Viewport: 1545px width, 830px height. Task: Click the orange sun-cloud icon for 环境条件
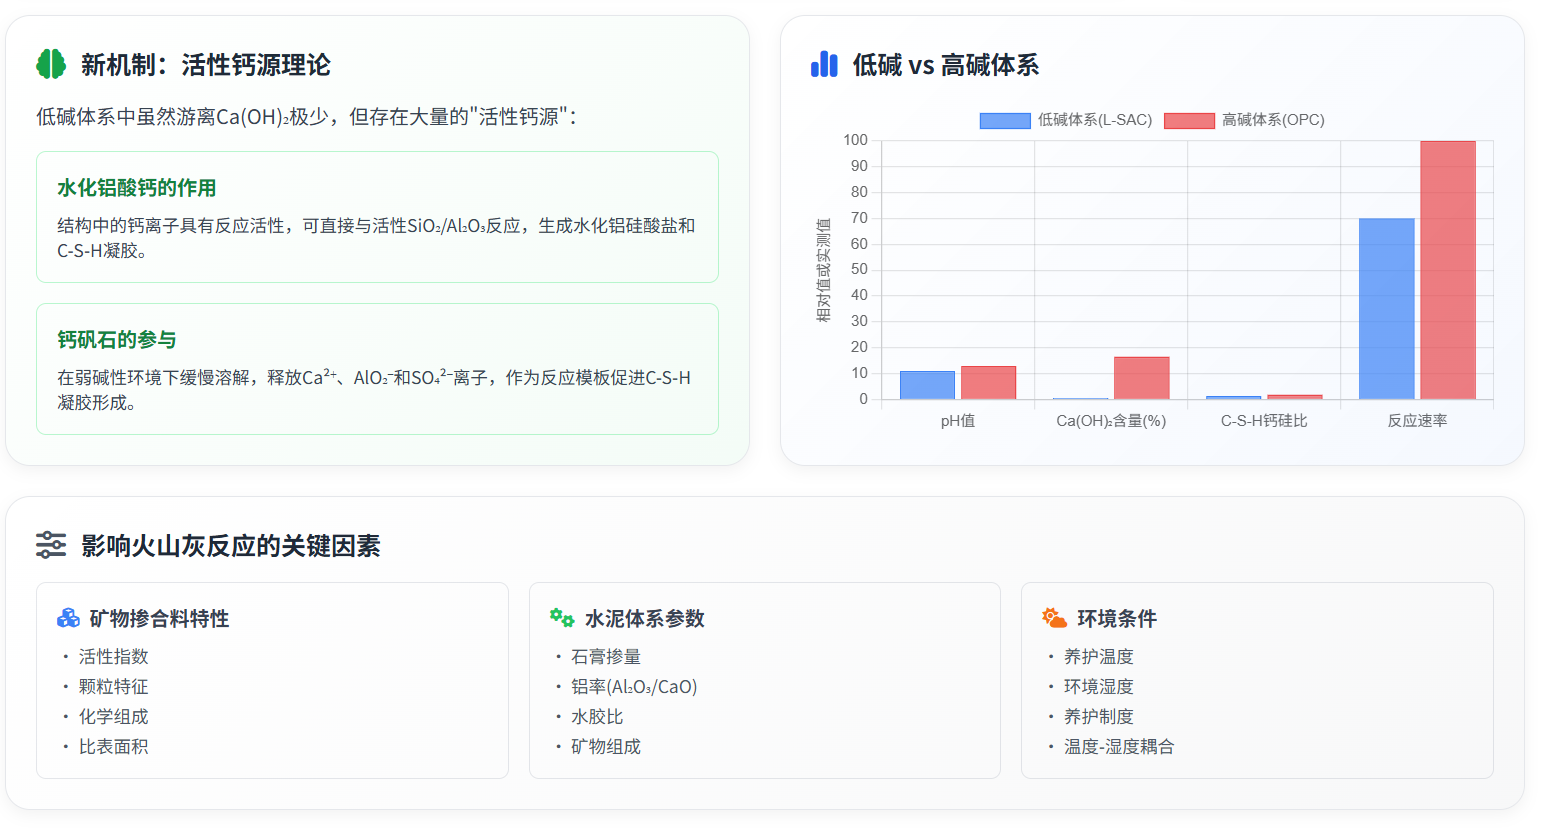[1054, 618]
